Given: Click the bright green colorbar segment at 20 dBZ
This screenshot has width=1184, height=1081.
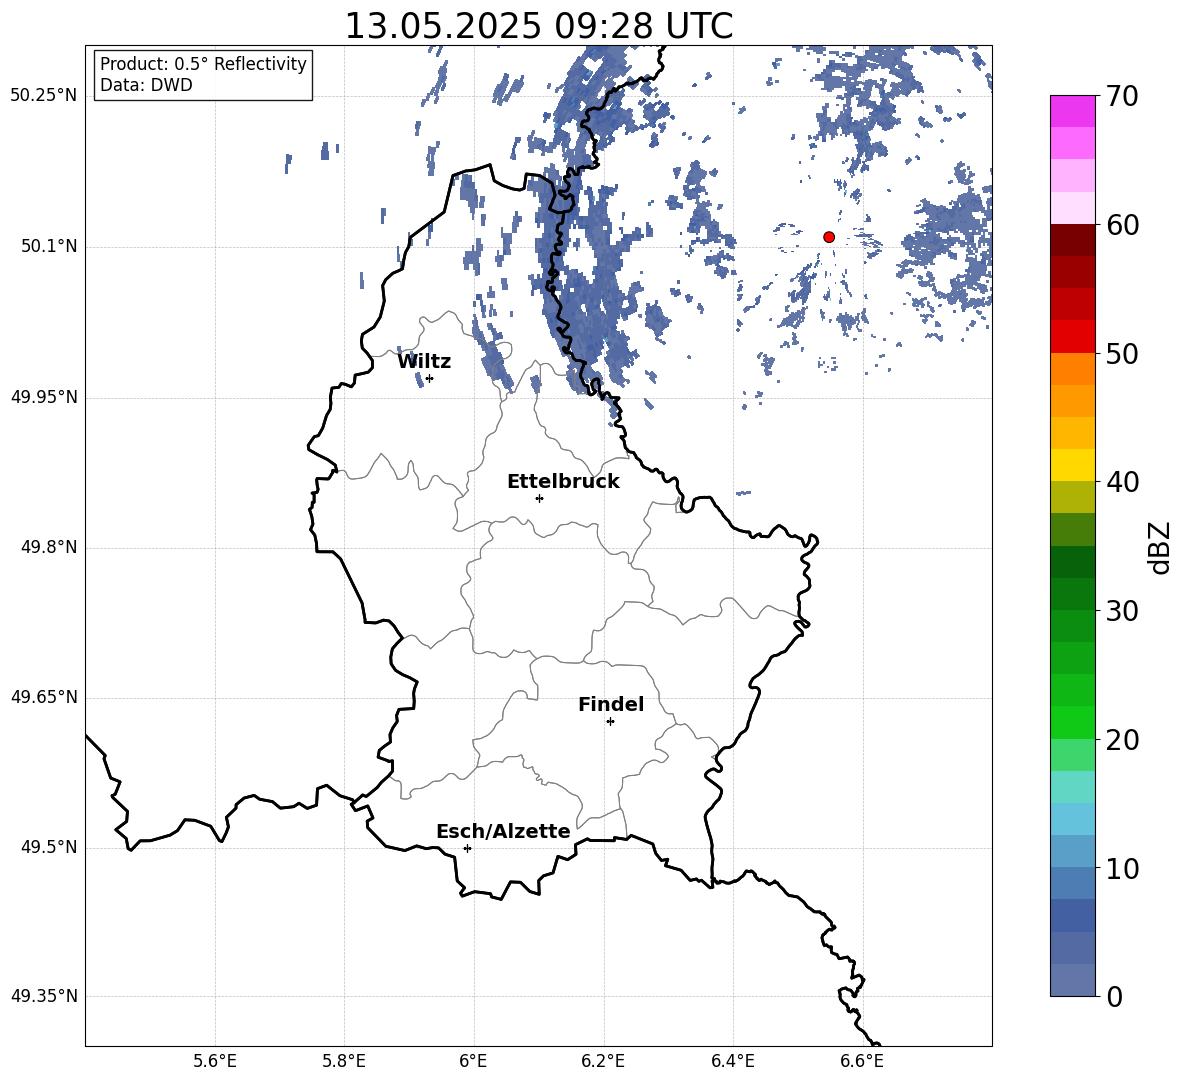Looking at the screenshot, I should tap(1072, 722).
